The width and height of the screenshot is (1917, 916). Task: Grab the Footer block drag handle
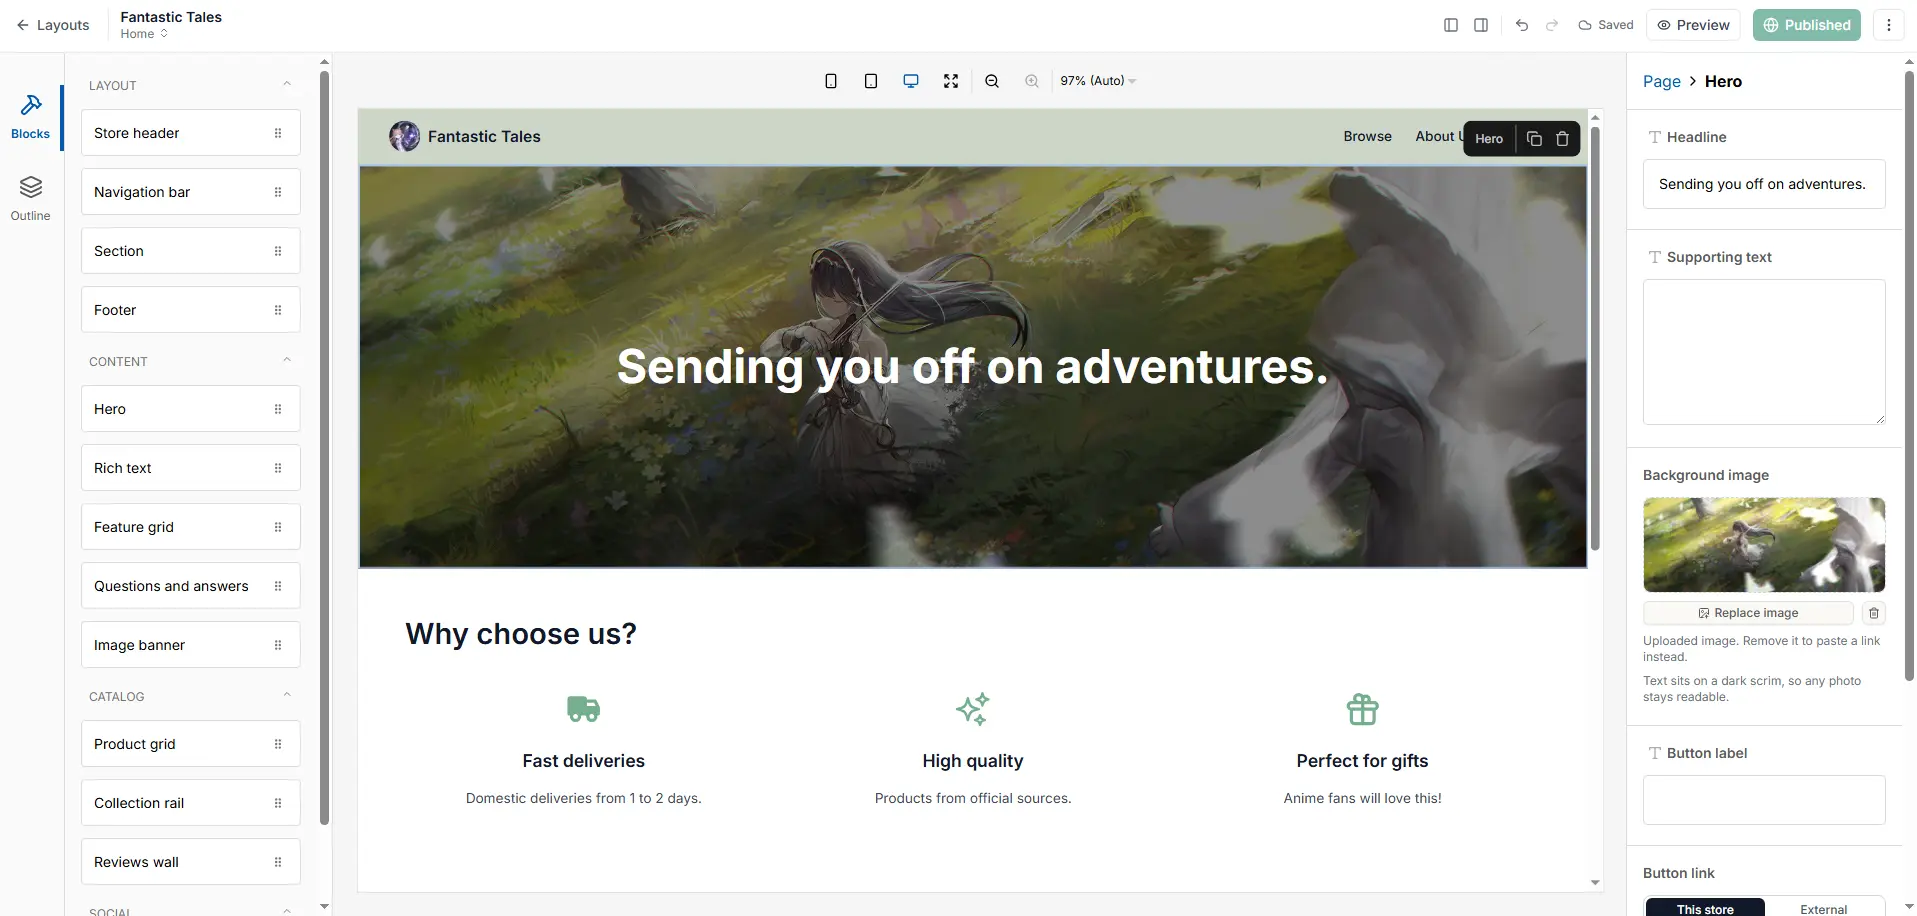click(x=278, y=310)
